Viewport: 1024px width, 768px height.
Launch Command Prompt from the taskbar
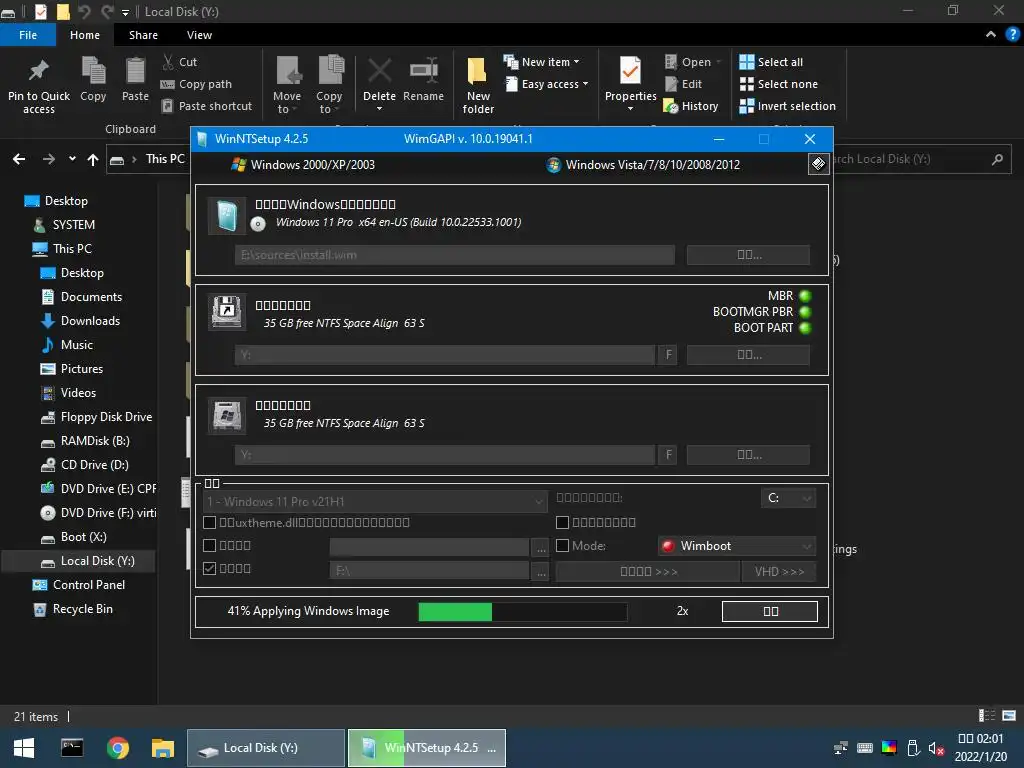pyautogui.click(x=72, y=748)
